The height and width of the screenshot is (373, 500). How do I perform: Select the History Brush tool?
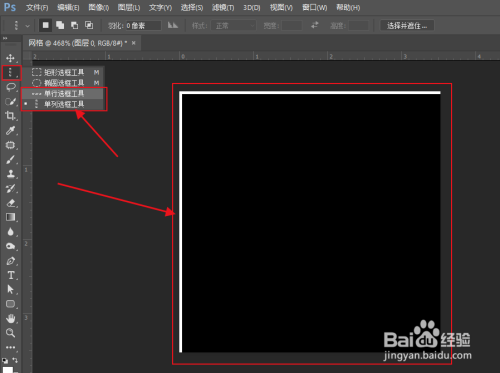(x=10, y=188)
